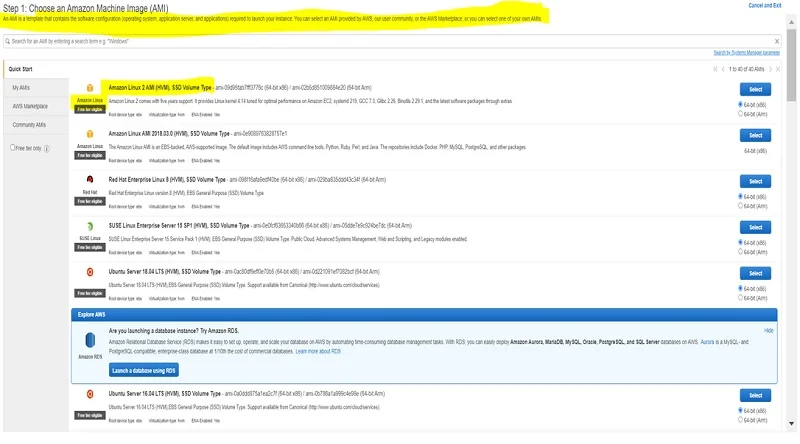800x444 pixels.
Task: Switch to the AWS Marketplace tab
Action: click(36, 106)
